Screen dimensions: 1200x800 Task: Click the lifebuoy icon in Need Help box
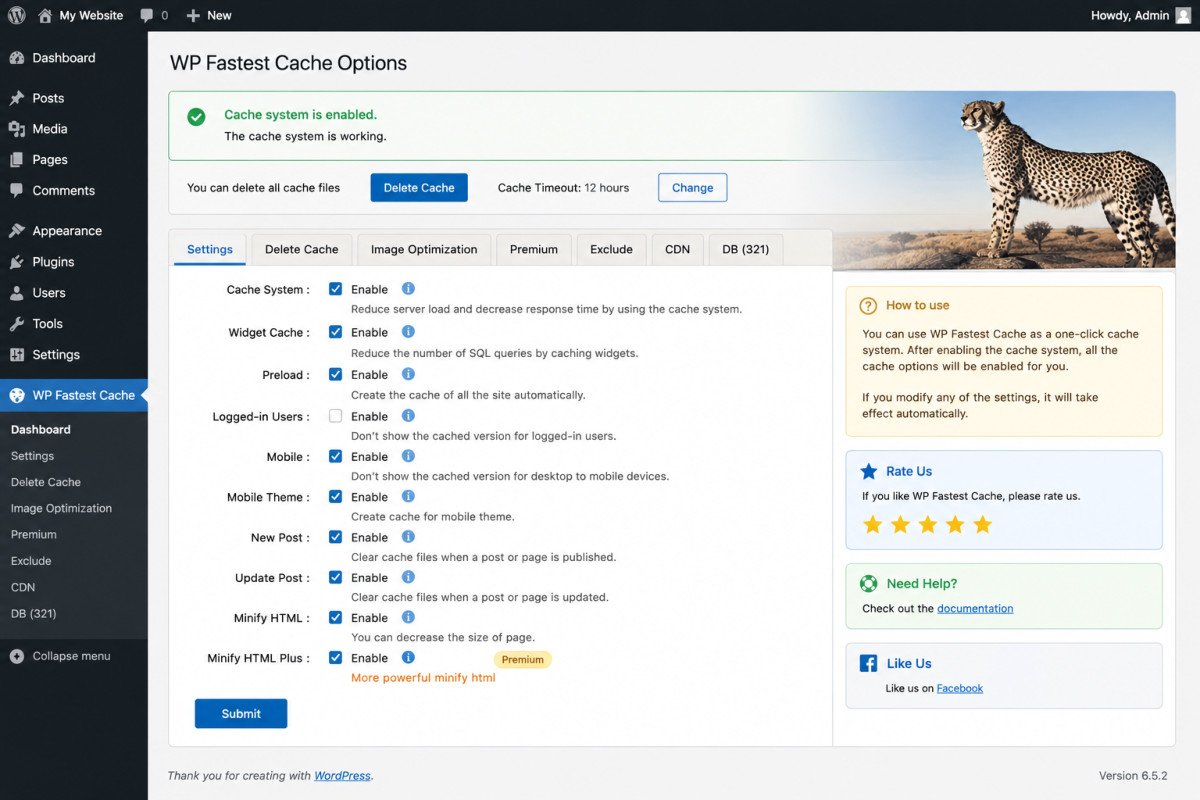click(868, 583)
